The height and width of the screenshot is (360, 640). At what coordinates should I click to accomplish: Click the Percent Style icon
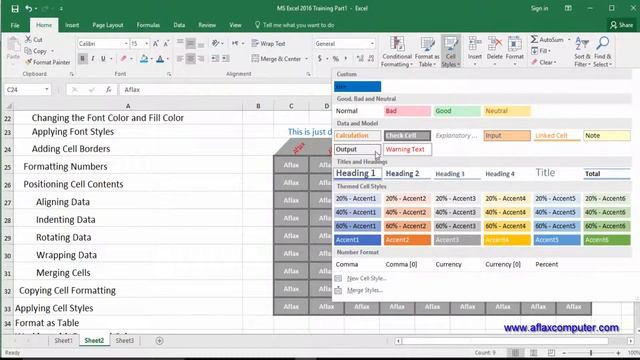click(336, 59)
